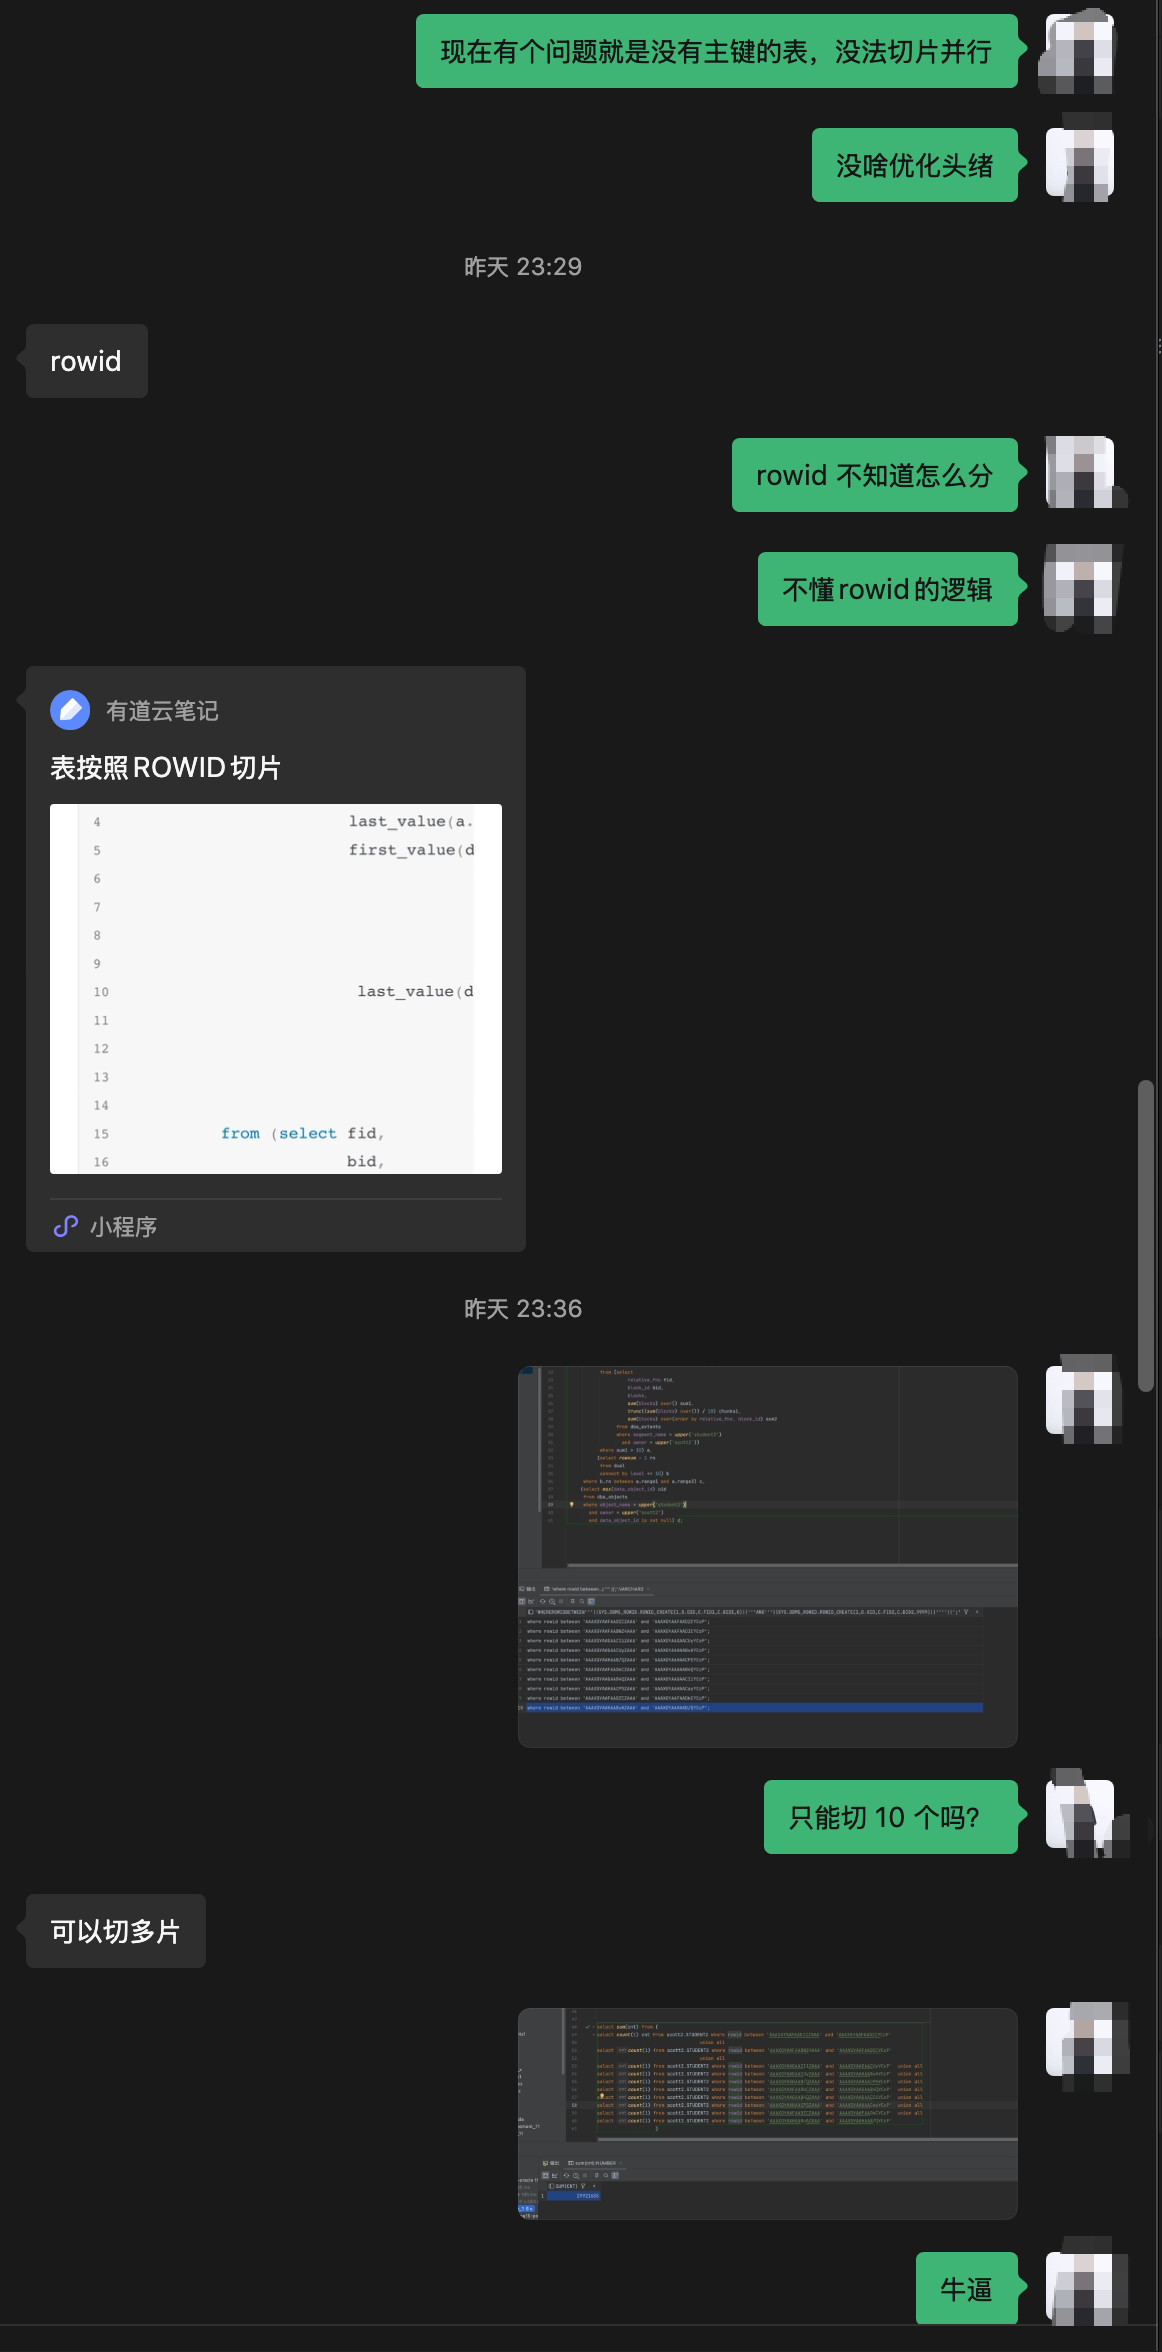The image size is (1162, 2352).
Task: Select the "rowid" message bubble
Action: click(x=86, y=361)
